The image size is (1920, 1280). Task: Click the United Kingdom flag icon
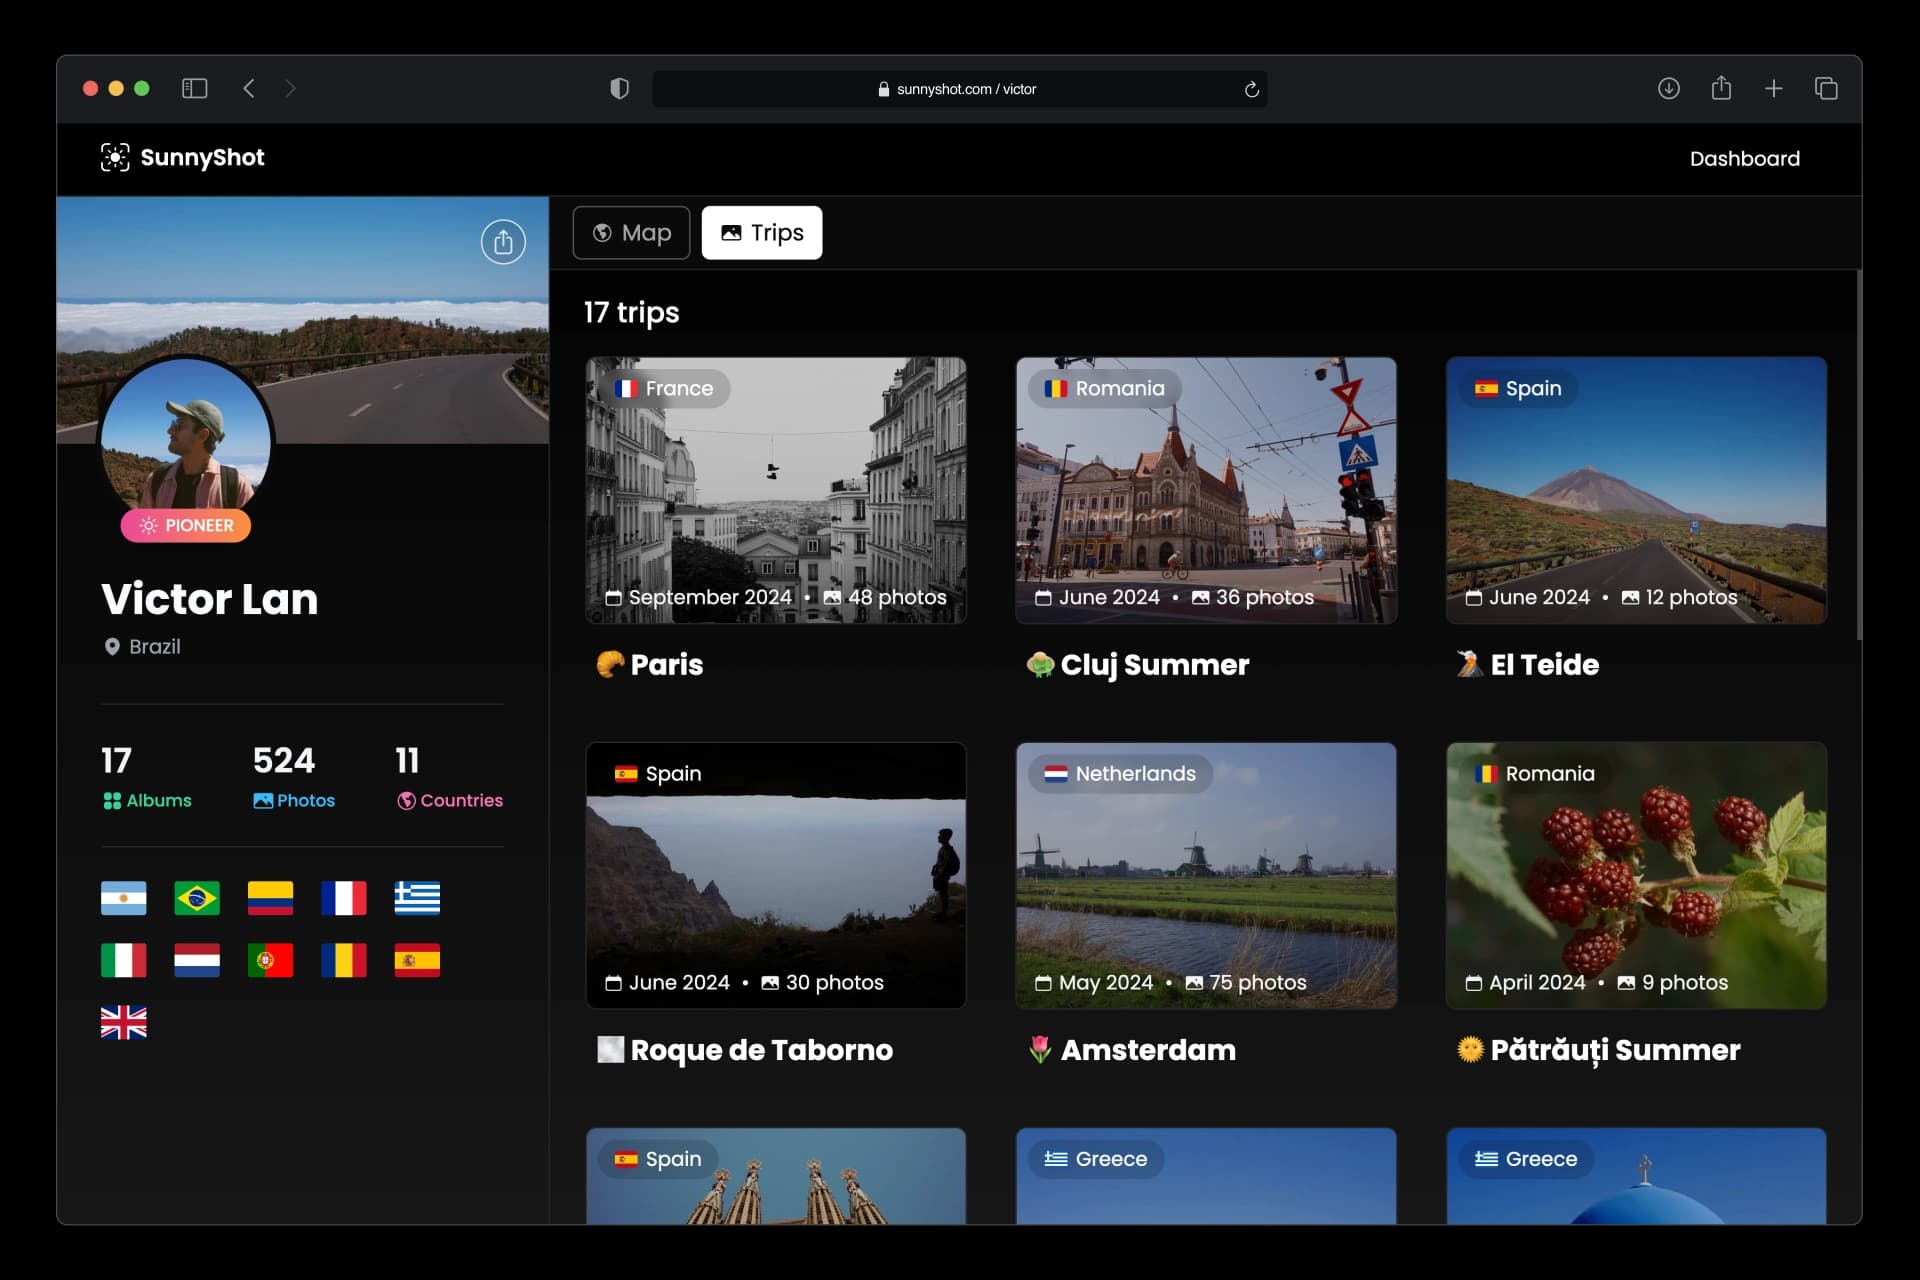tap(124, 1022)
